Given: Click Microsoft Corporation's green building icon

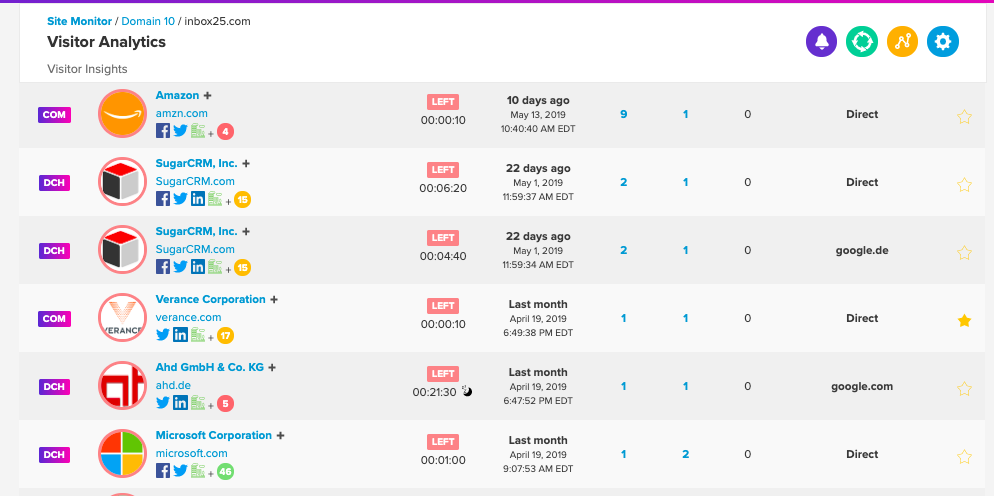Looking at the screenshot, I should 198,470.
